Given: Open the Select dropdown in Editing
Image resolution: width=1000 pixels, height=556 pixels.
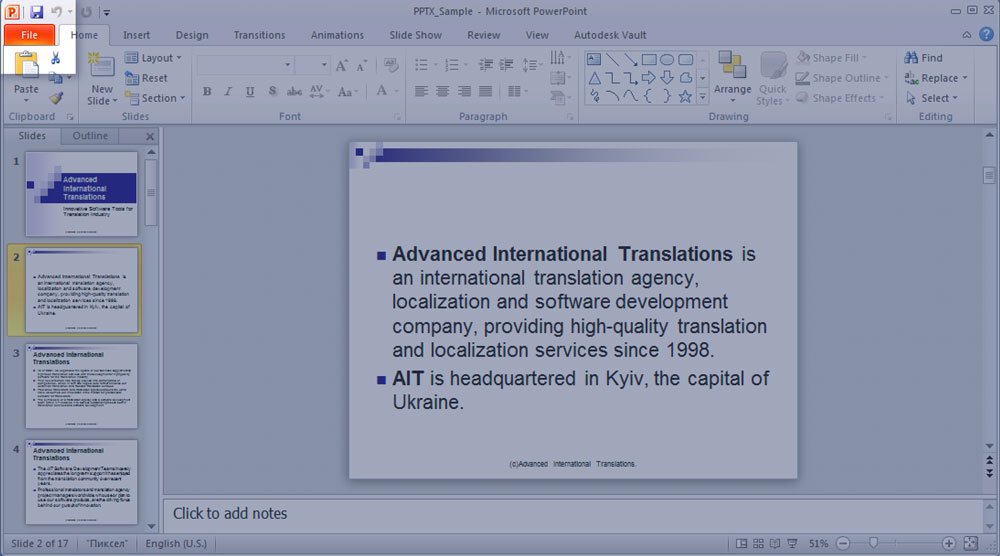Looking at the screenshot, I should [931, 98].
